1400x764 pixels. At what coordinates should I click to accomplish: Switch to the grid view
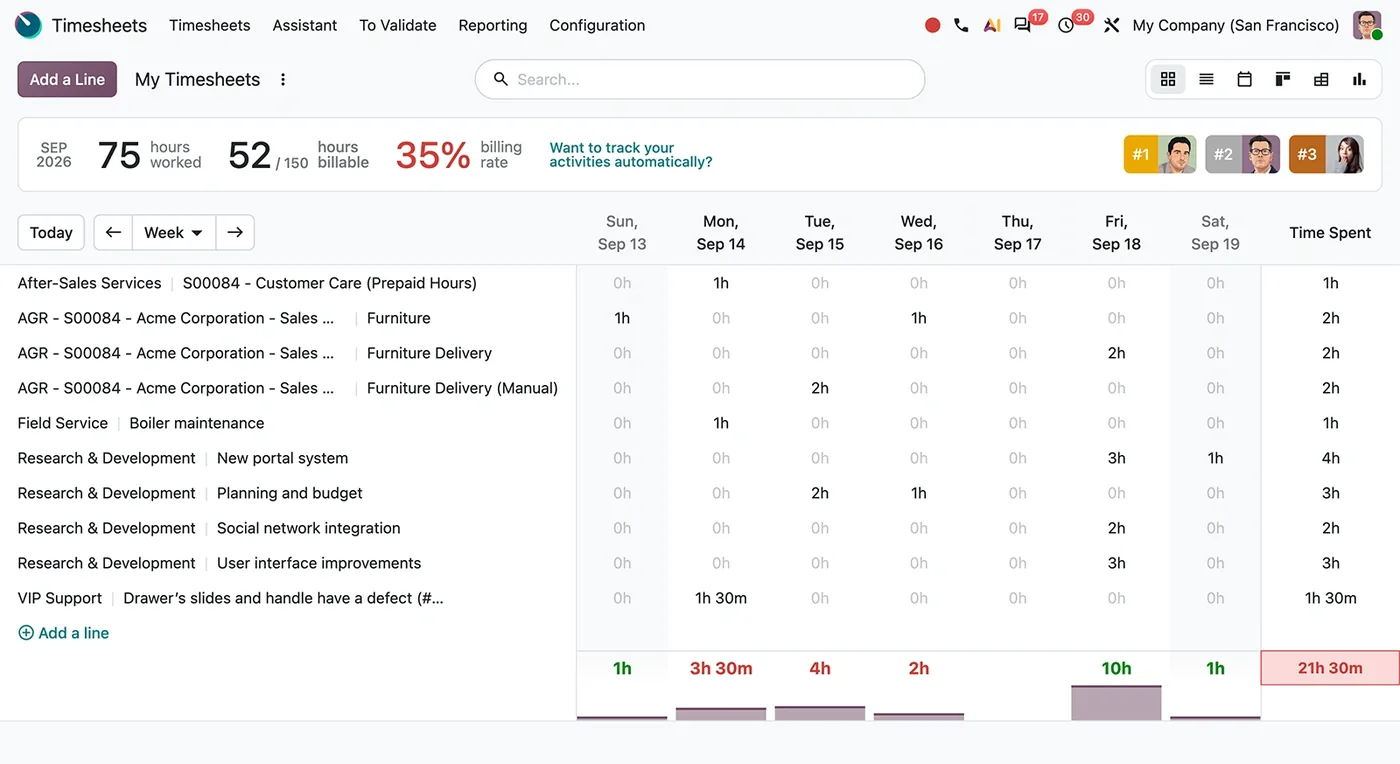click(x=1168, y=79)
